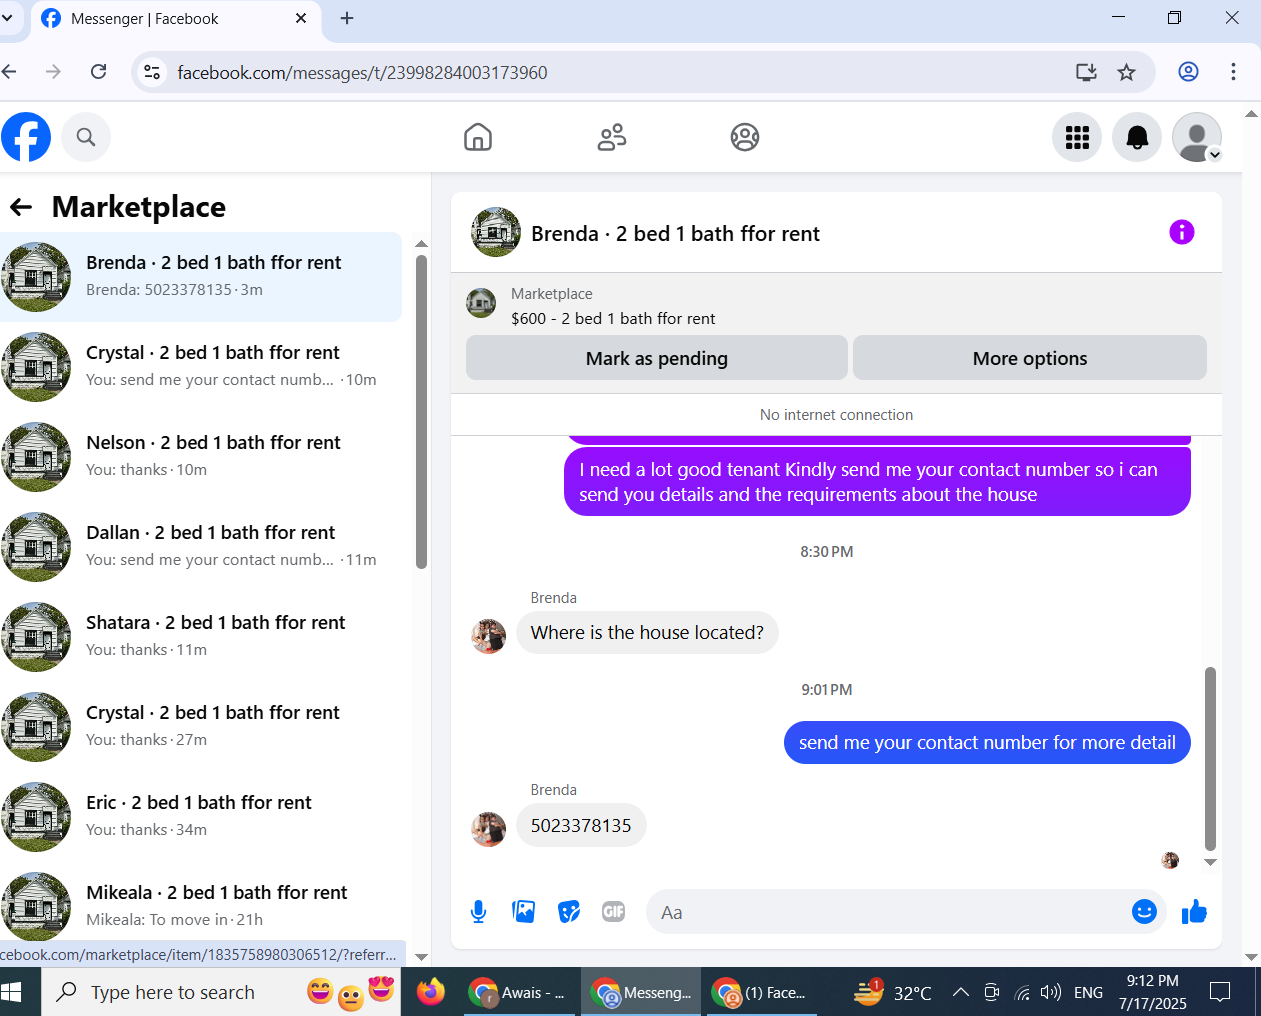Open Shatara's conversation
1261x1016 pixels.
201,637
